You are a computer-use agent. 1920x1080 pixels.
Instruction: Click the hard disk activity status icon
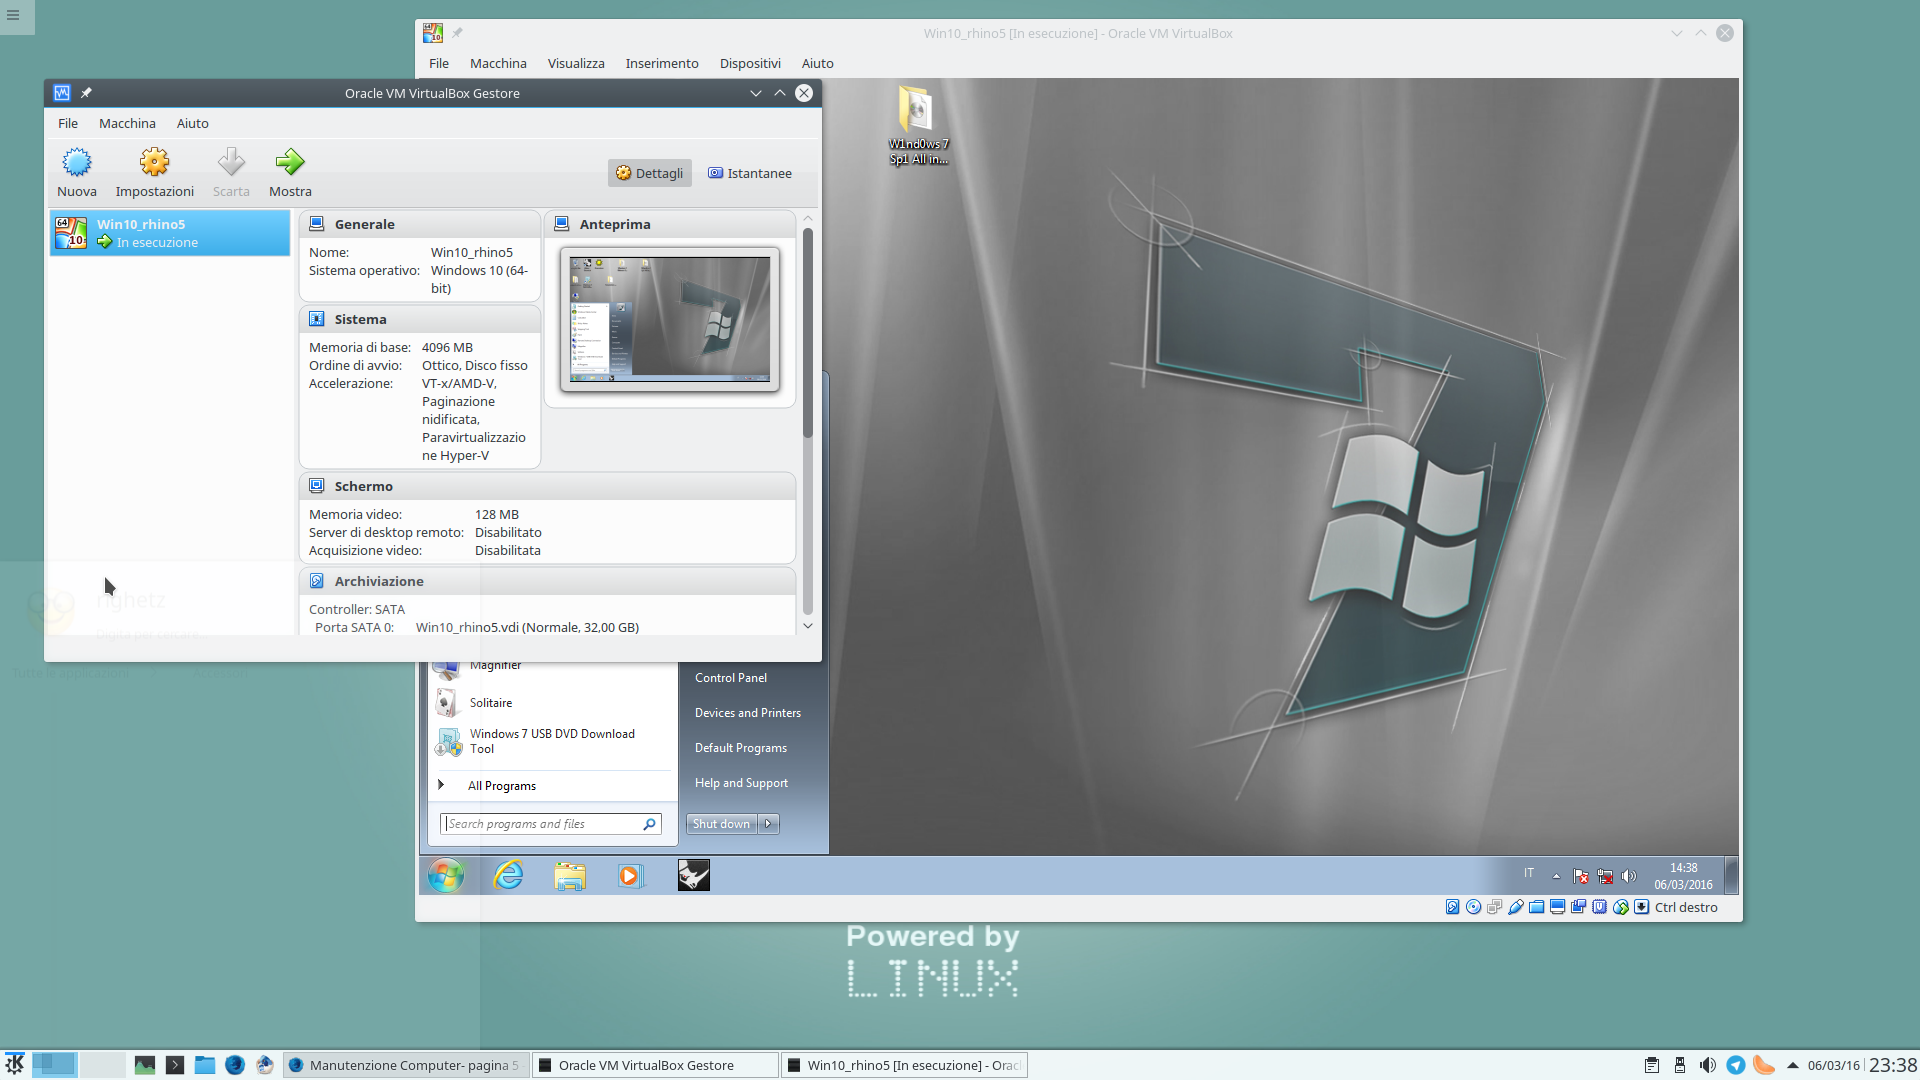click(1452, 907)
